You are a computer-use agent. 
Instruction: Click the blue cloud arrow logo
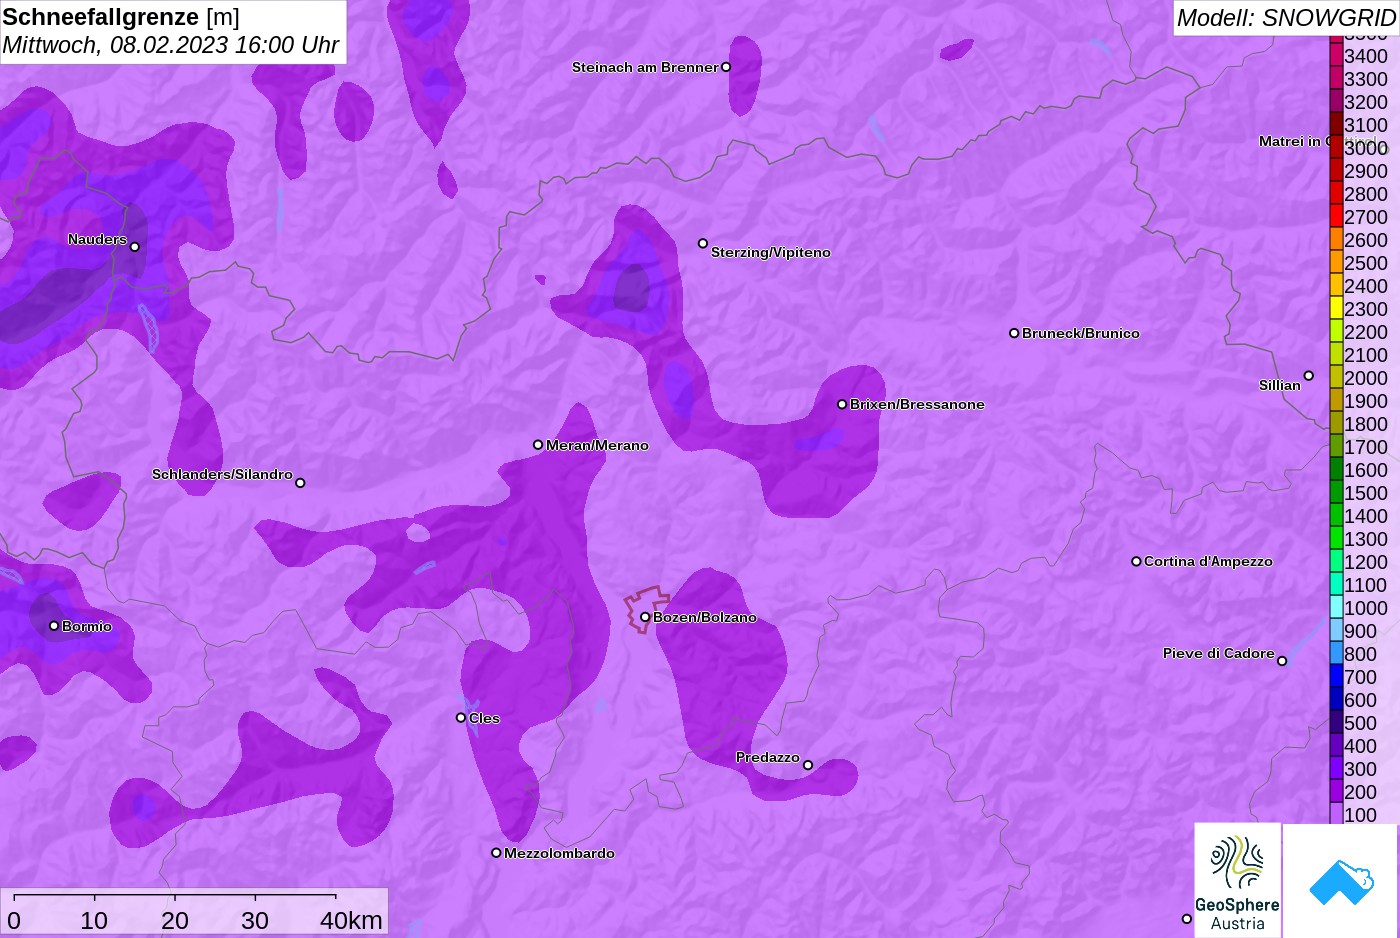click(x=1341, y=881)
